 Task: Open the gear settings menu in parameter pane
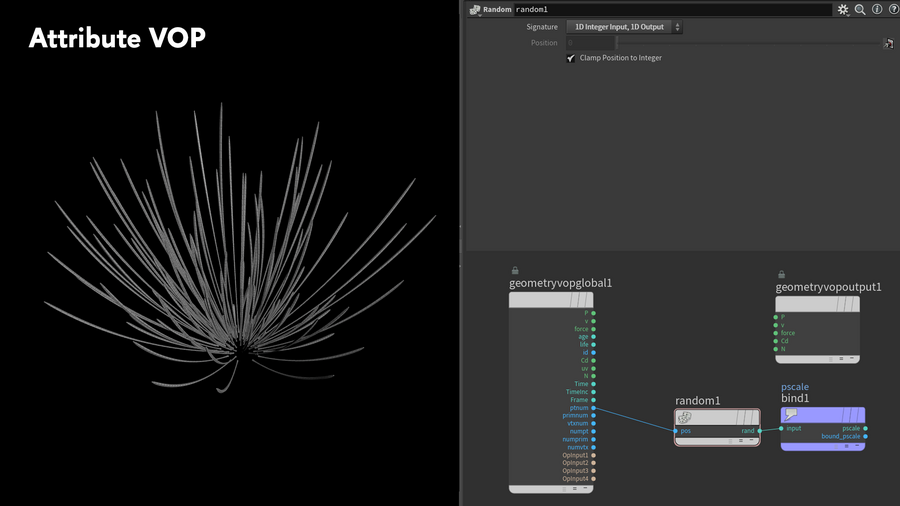point(843,9)
